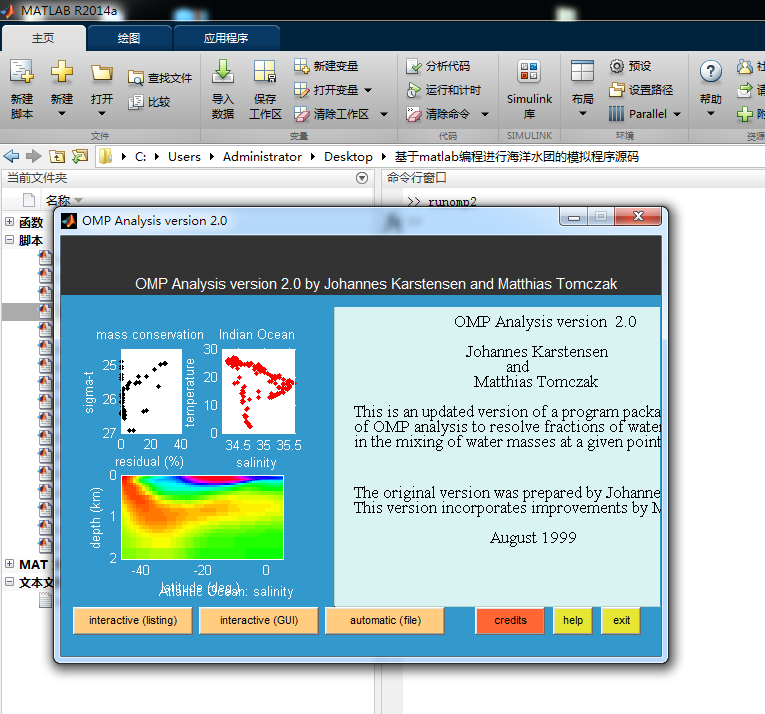
Task: Click the help button in OMP window
Action: tap(573, 620)
